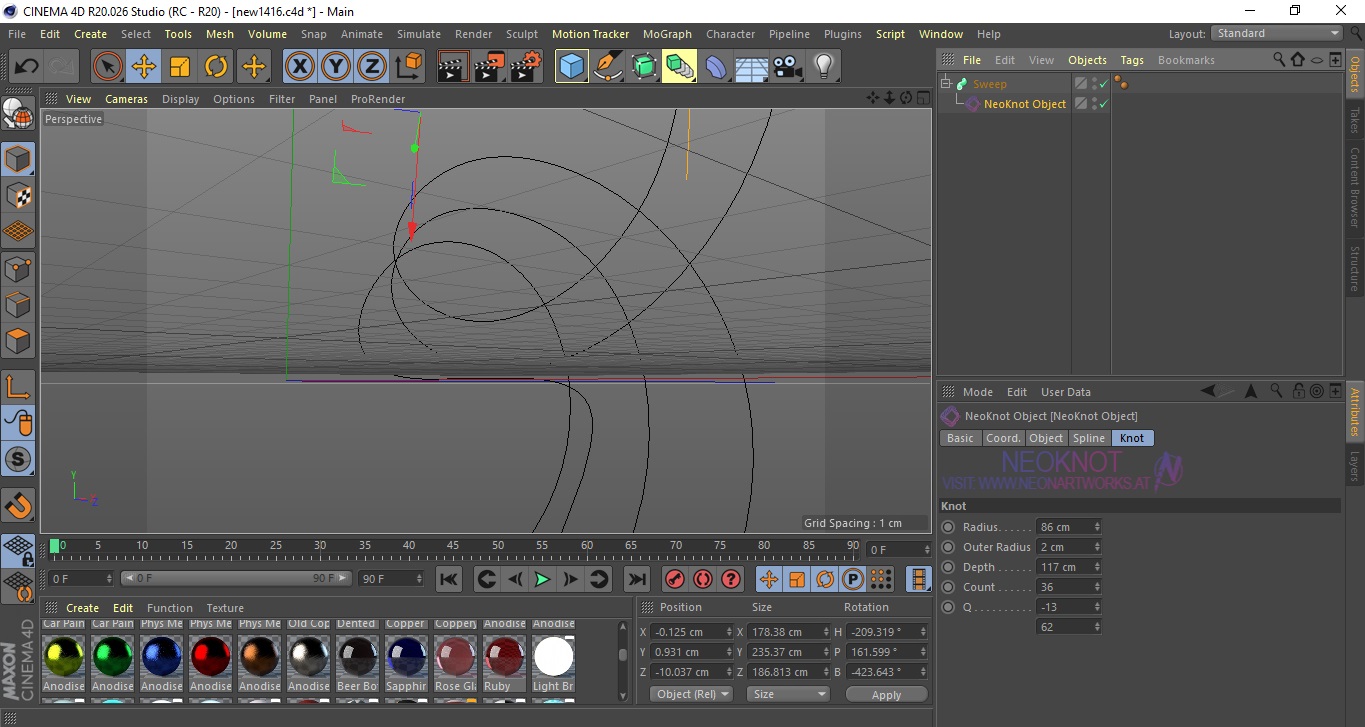1365x727 pixels.
Task: Switch to the Spline attribute tab
Action: pos(1088,438)
